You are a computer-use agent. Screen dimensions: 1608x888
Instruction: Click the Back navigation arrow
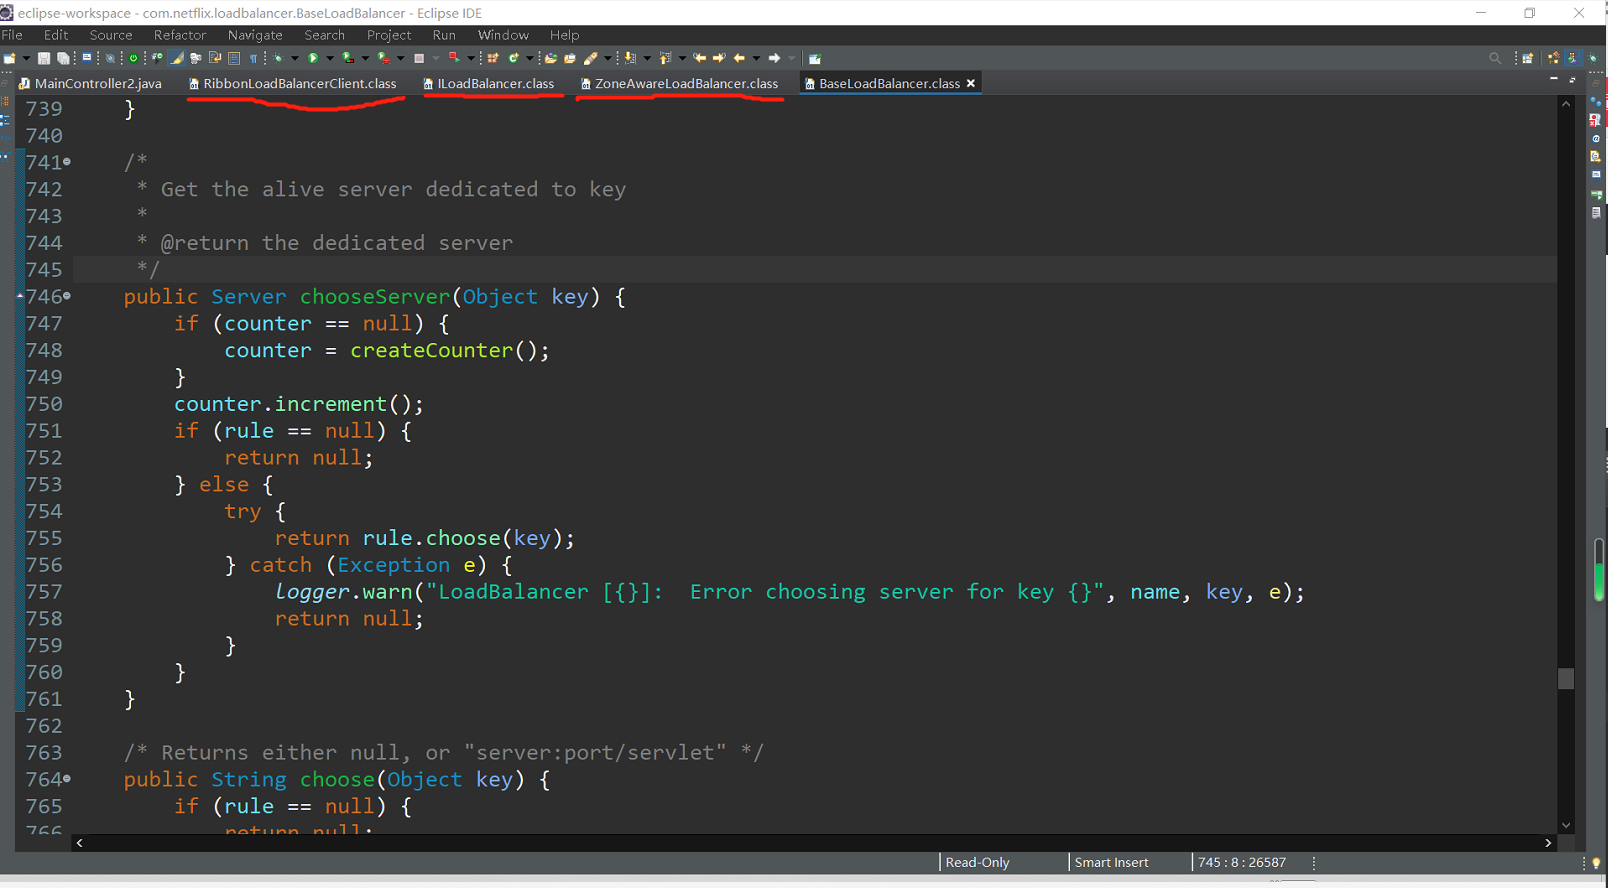coord(739,58)
